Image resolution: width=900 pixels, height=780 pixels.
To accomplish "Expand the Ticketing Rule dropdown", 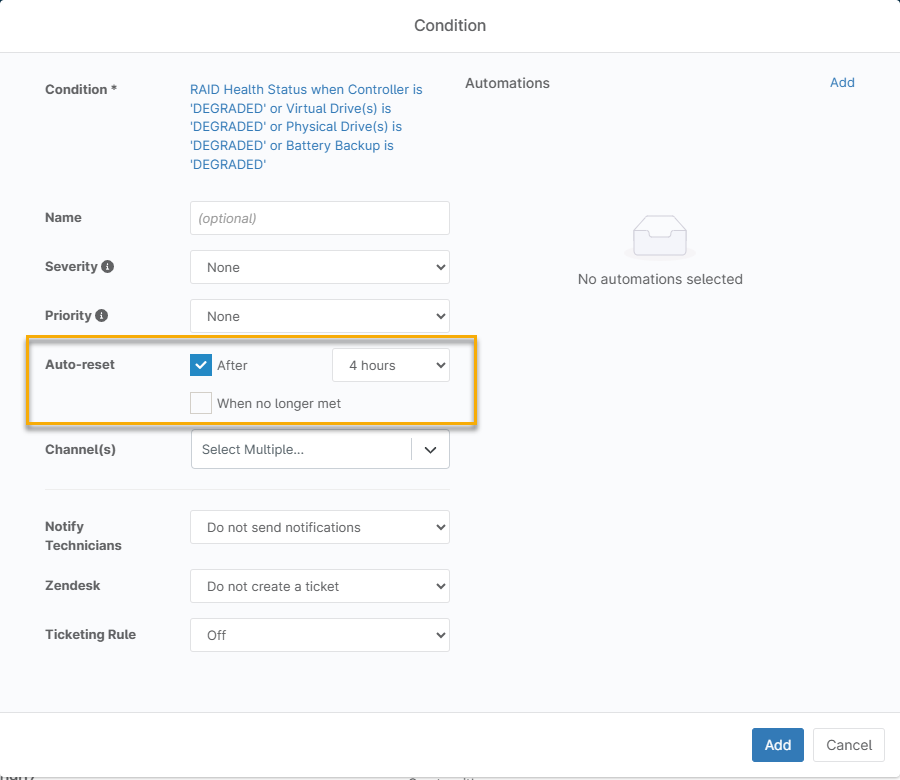I will click(319, 635).
